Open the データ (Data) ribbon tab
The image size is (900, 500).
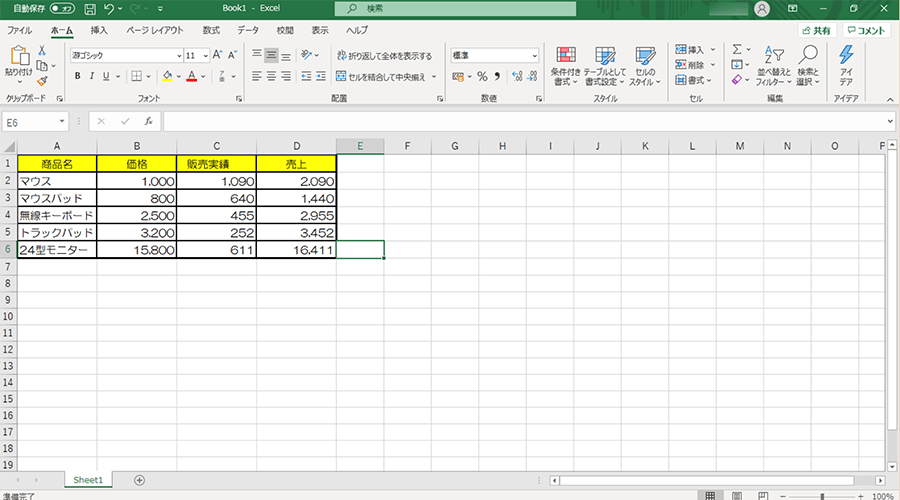tap(248, 31)
